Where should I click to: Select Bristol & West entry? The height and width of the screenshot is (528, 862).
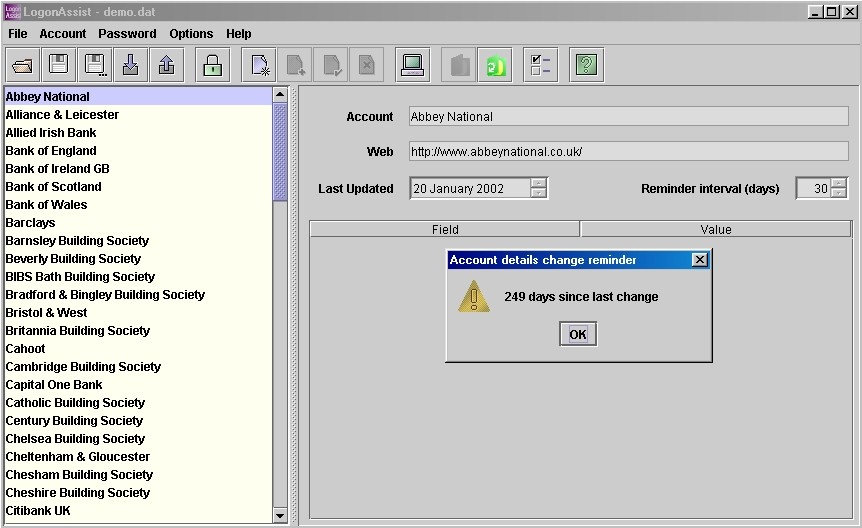click(139, 312)
